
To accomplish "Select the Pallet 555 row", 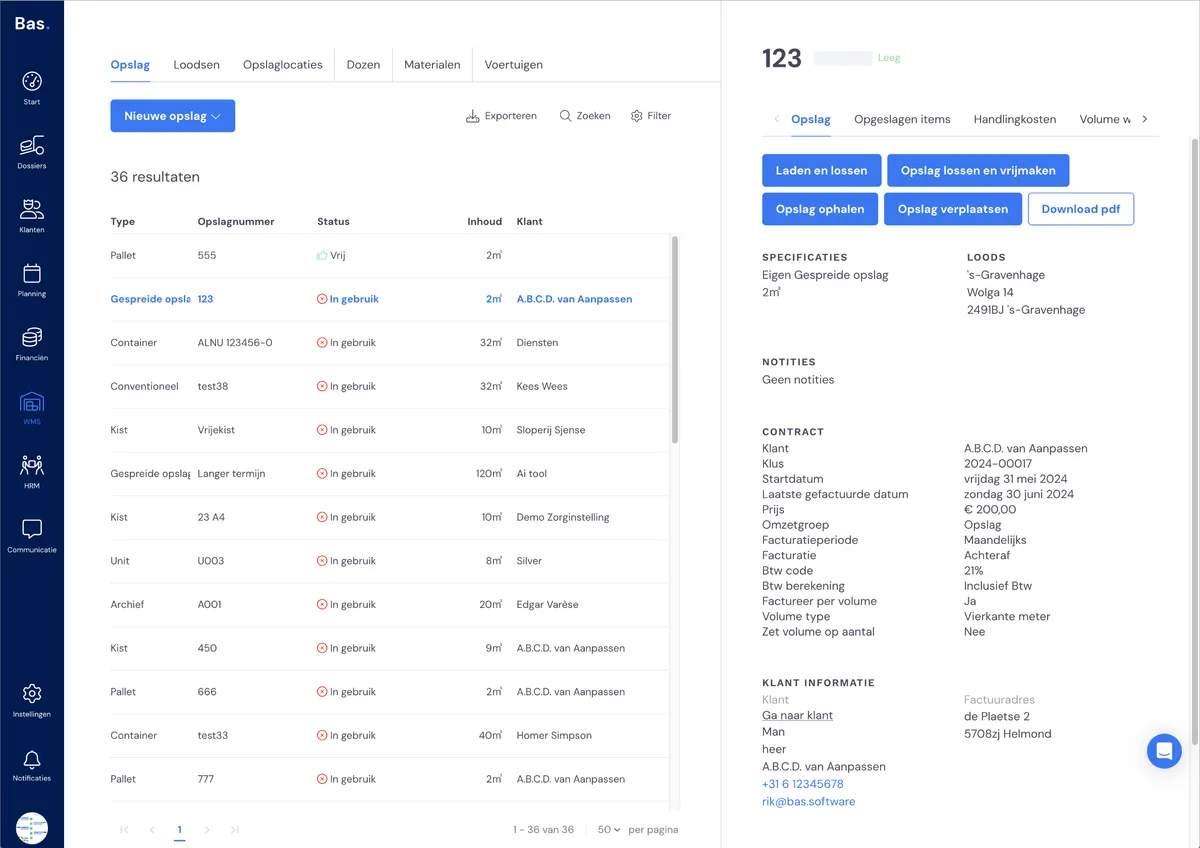I will point(390,256).
